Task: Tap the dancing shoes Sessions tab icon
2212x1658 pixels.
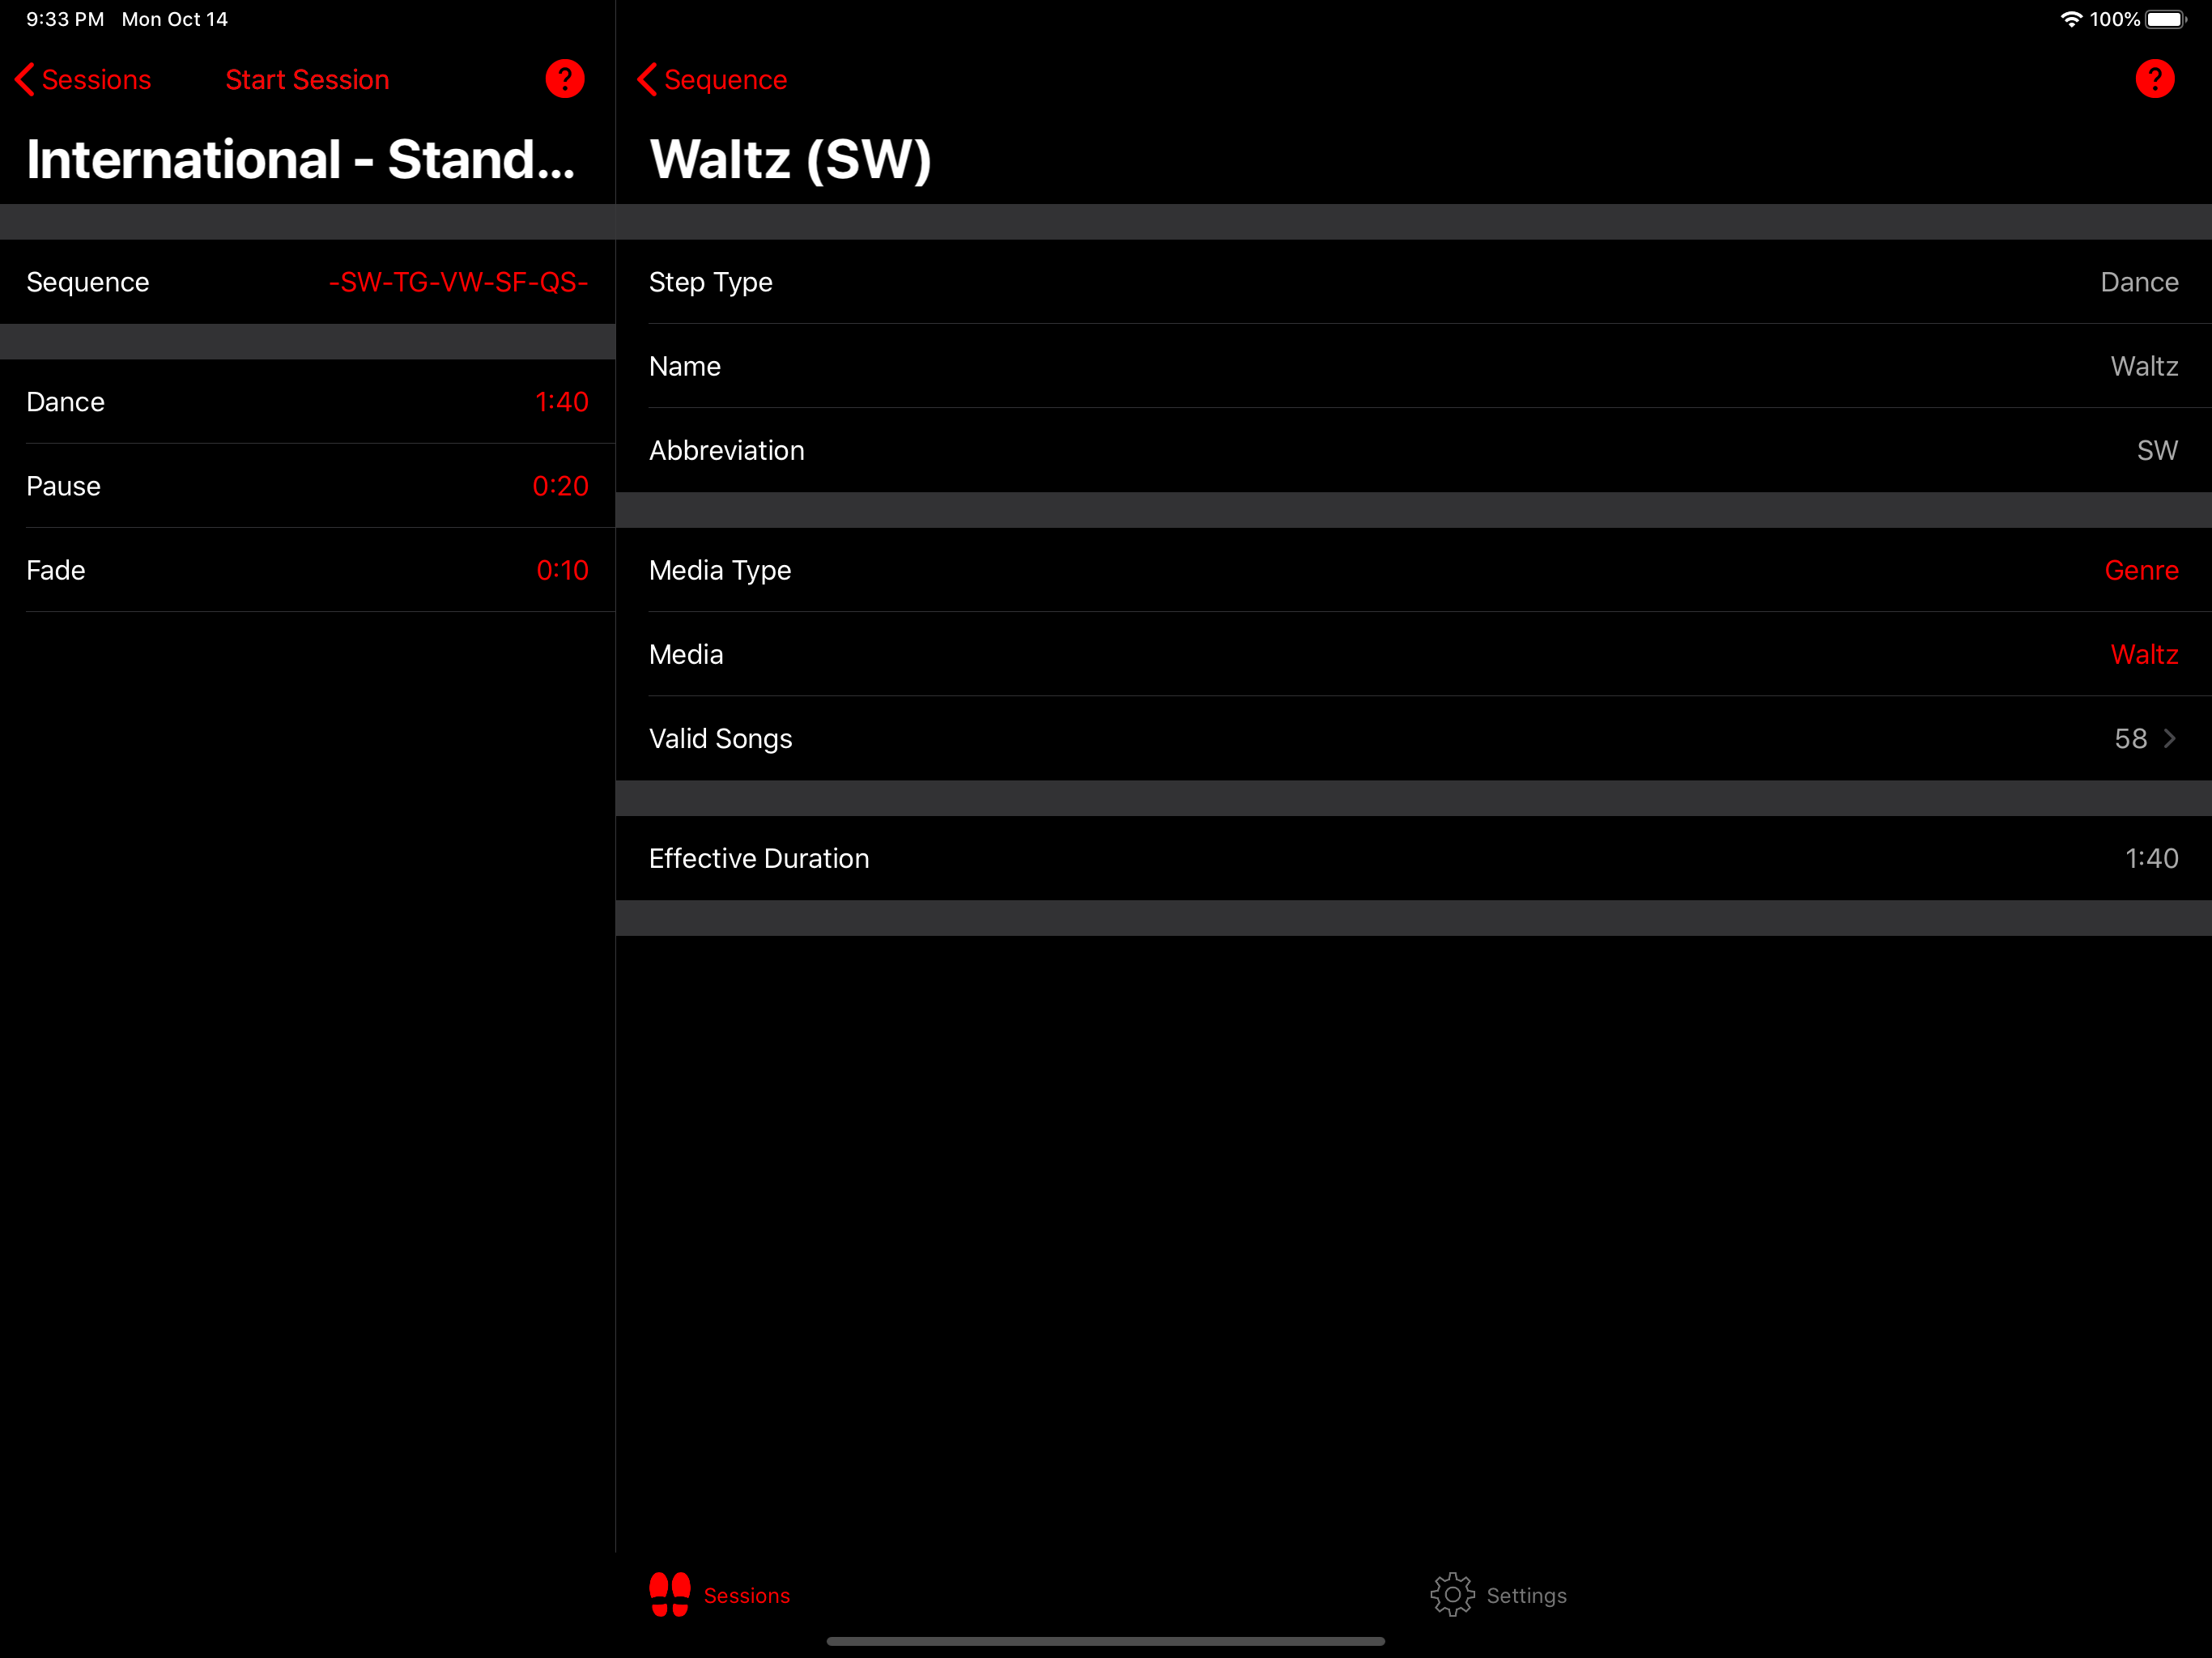Action: coord(670,1594)
